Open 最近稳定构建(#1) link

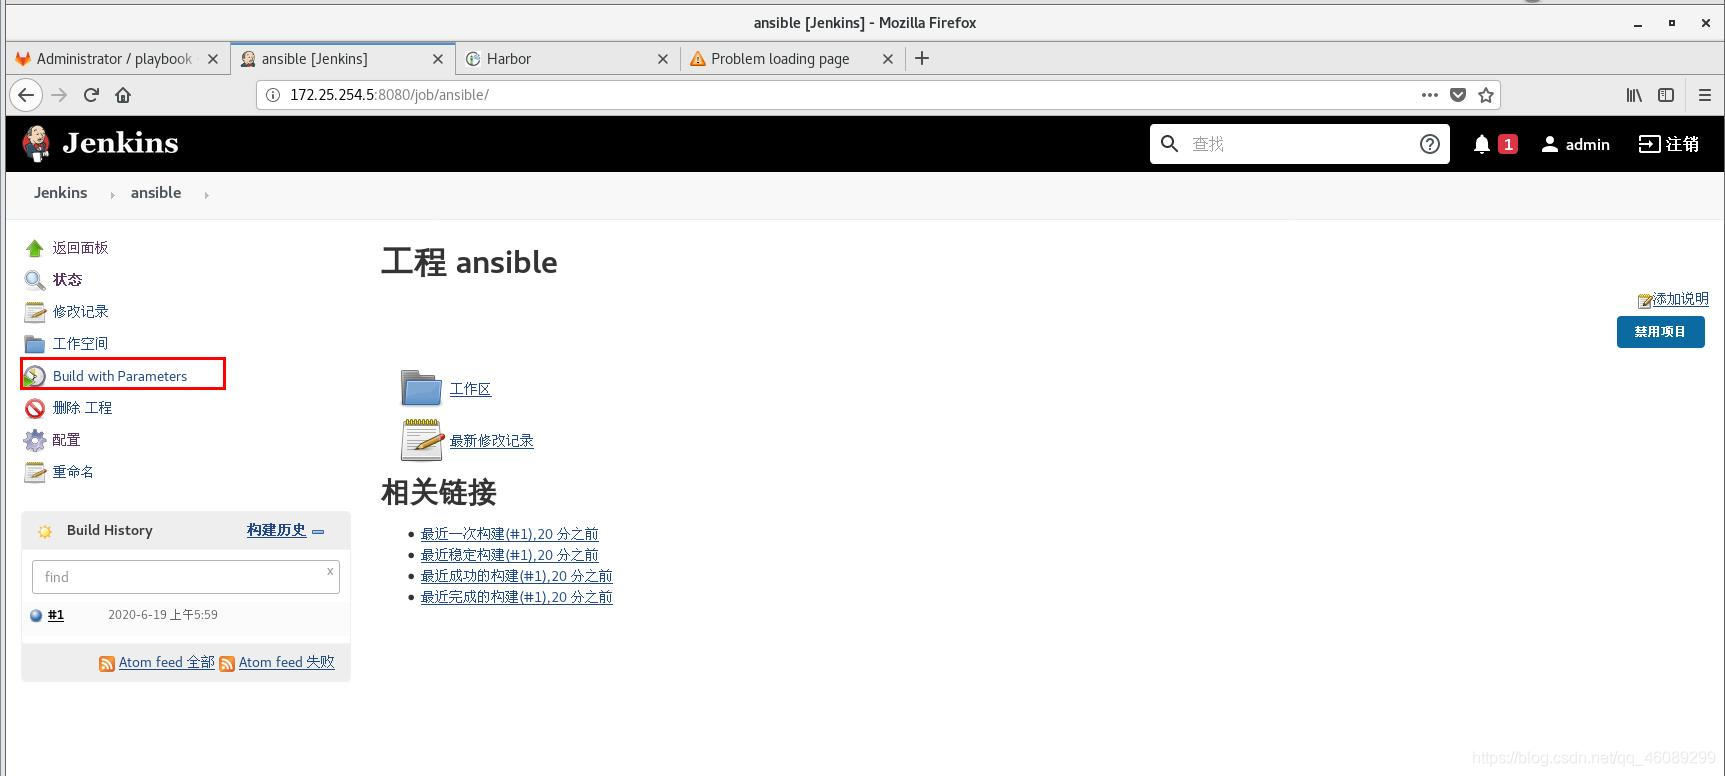509,555
